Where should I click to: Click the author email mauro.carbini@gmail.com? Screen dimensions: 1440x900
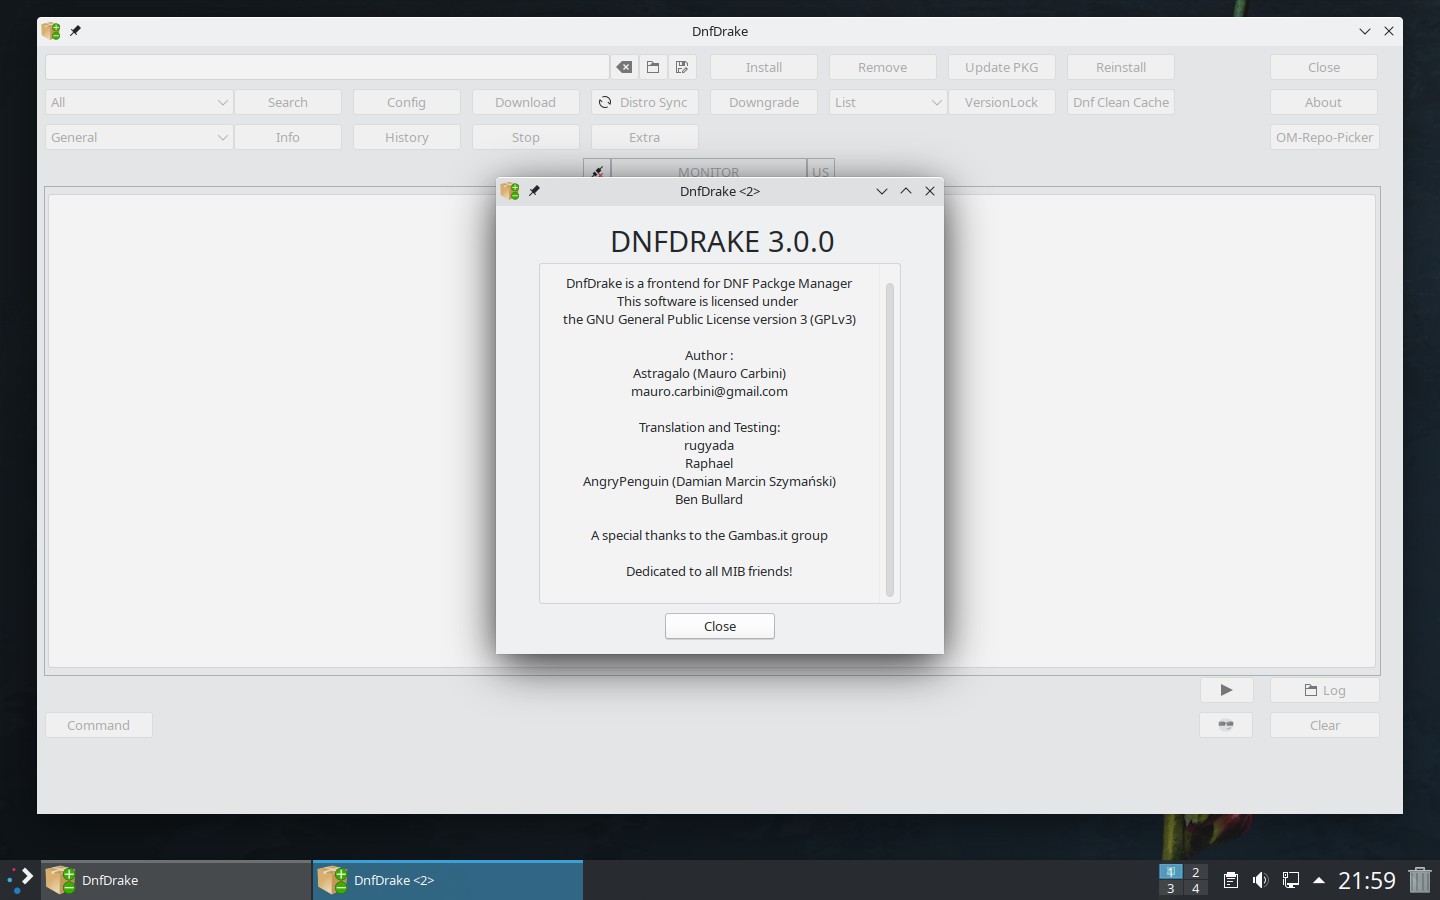point(709,391)
